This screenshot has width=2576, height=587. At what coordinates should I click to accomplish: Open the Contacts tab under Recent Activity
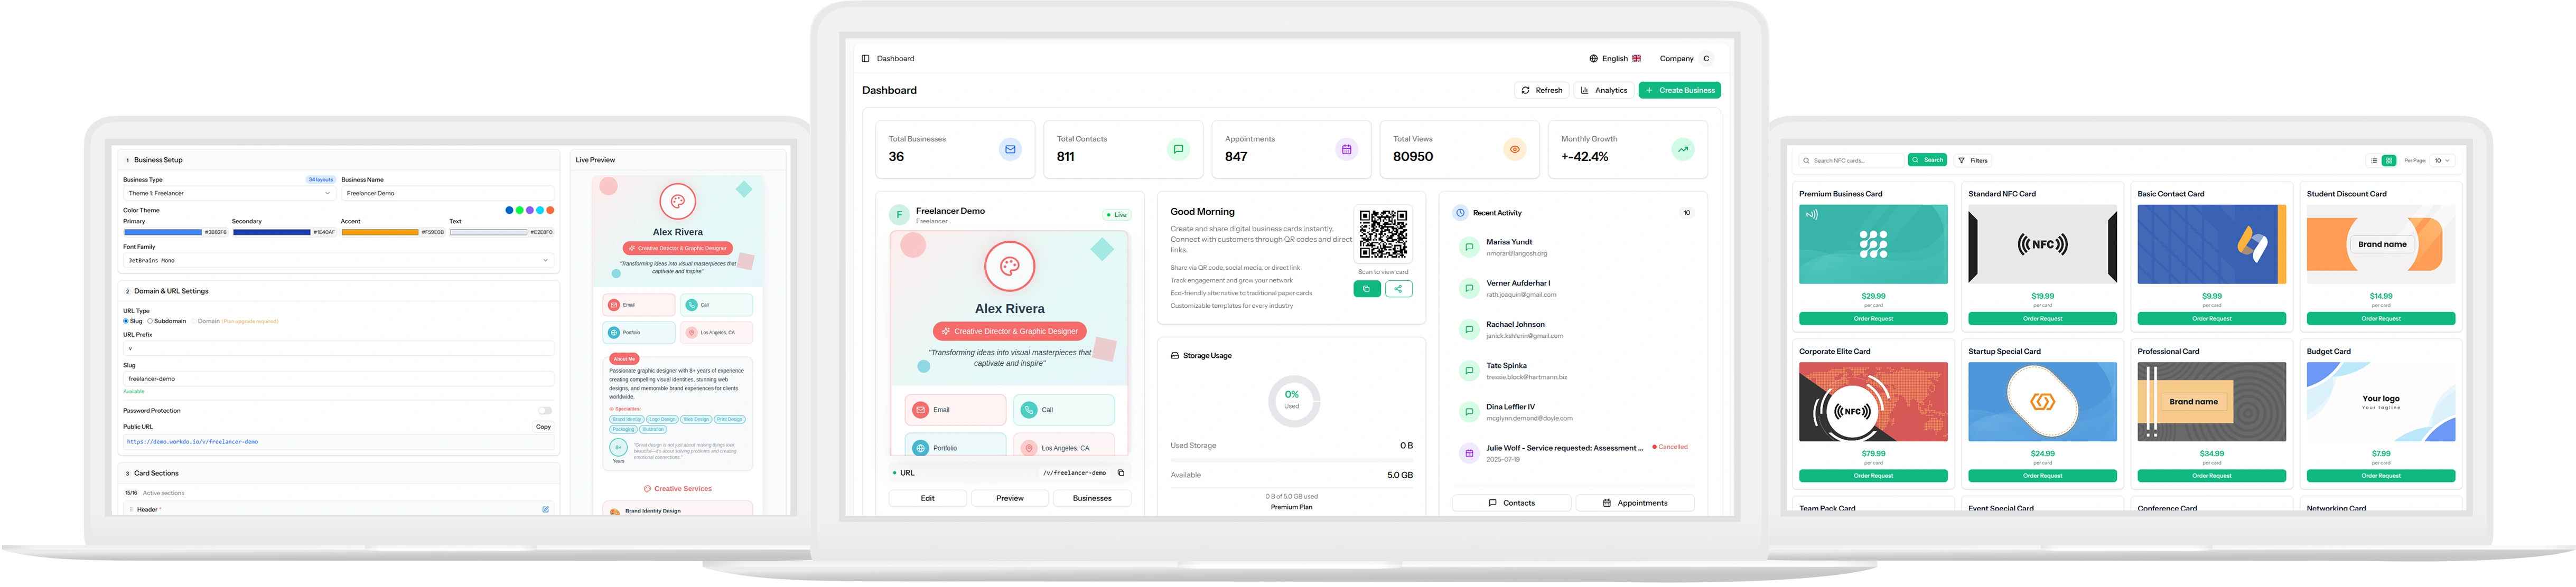tap(1511, 503)
